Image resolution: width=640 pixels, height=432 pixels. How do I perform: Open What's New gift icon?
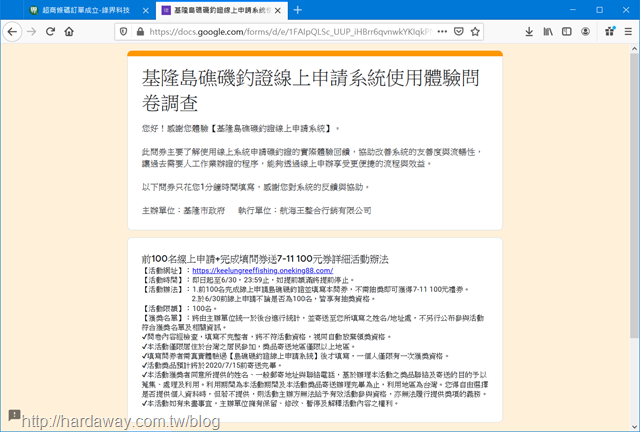[x=610, y=31]
